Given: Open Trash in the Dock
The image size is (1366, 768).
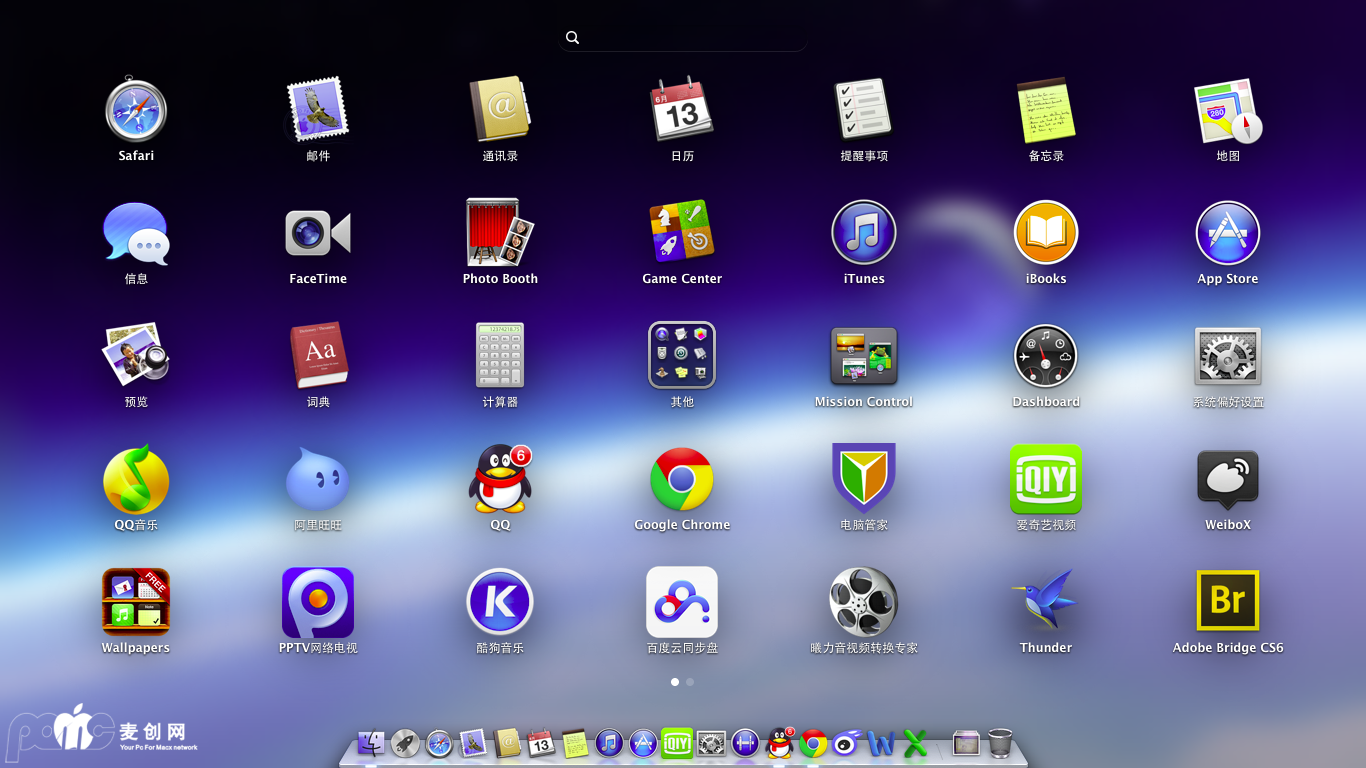Looking at the screenshot, I should pos(1000,743).
